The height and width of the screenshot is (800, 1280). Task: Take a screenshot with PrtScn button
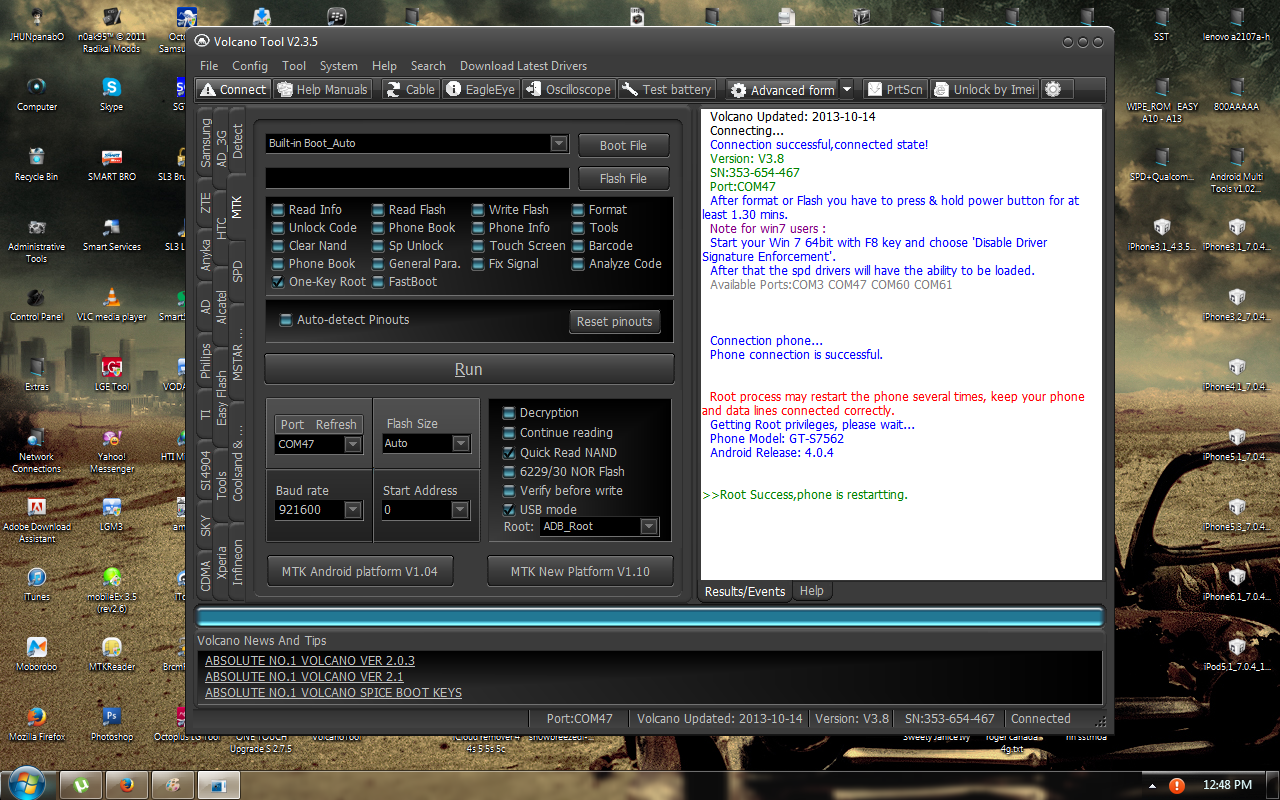(x=894, y=89)
